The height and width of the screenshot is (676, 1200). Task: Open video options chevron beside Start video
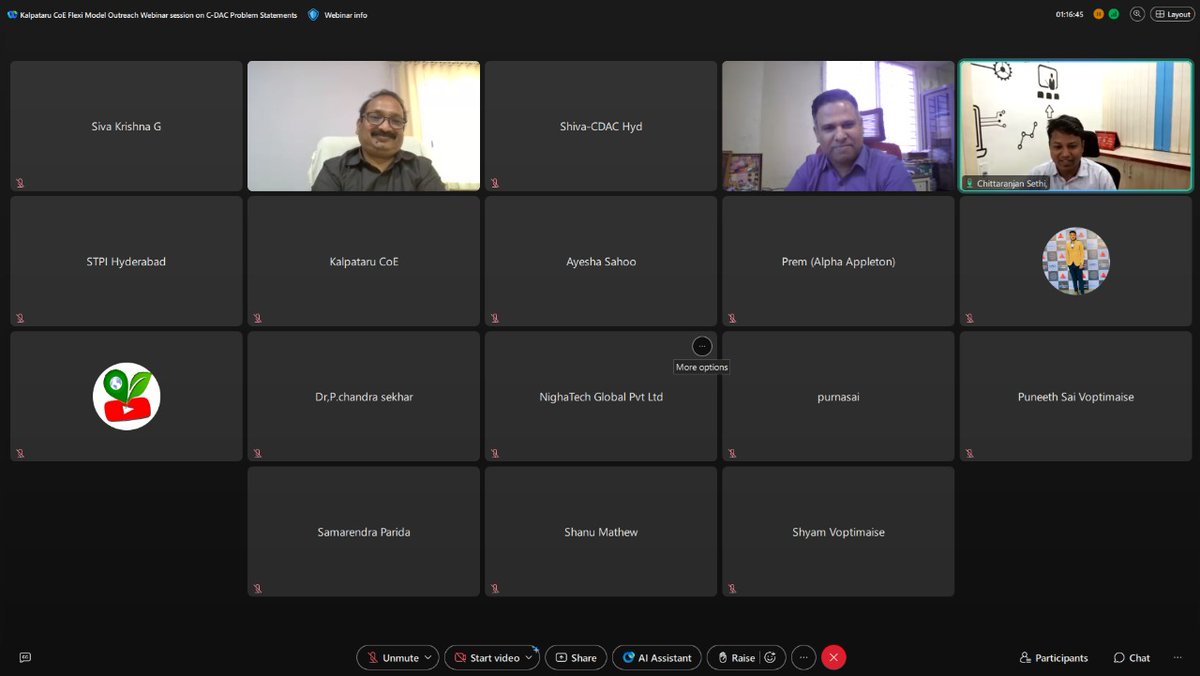click(x=530, y=657)
